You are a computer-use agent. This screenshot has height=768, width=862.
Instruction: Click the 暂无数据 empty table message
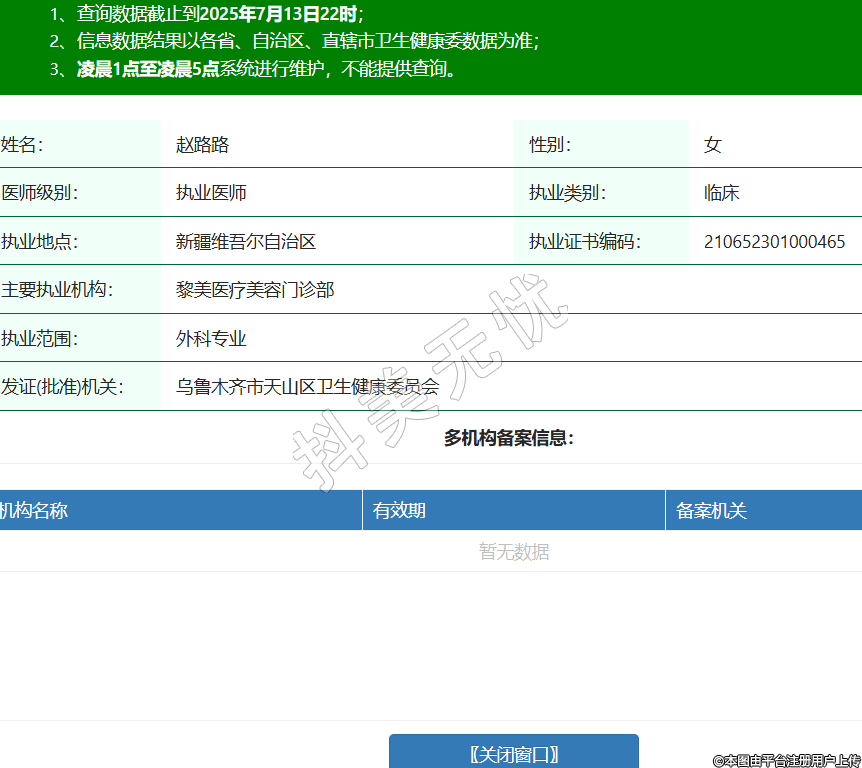coord(513,552)
